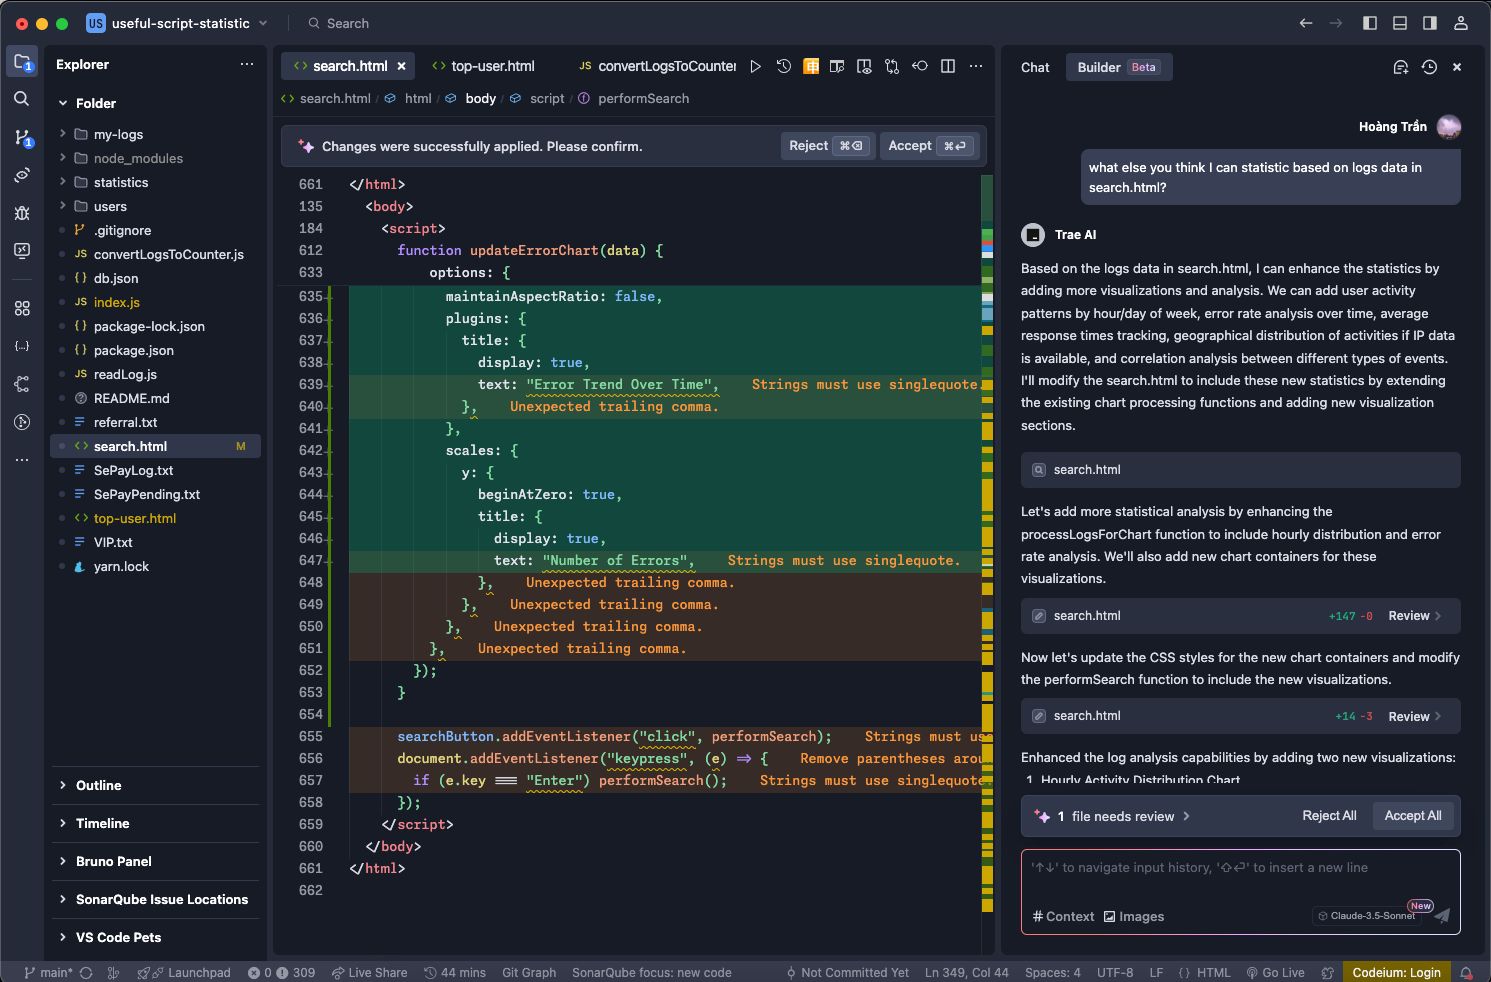Go back with the navigation arrow
Image resolution: width=1491 pixels, height=982 pixels.
click(1306, 23)
